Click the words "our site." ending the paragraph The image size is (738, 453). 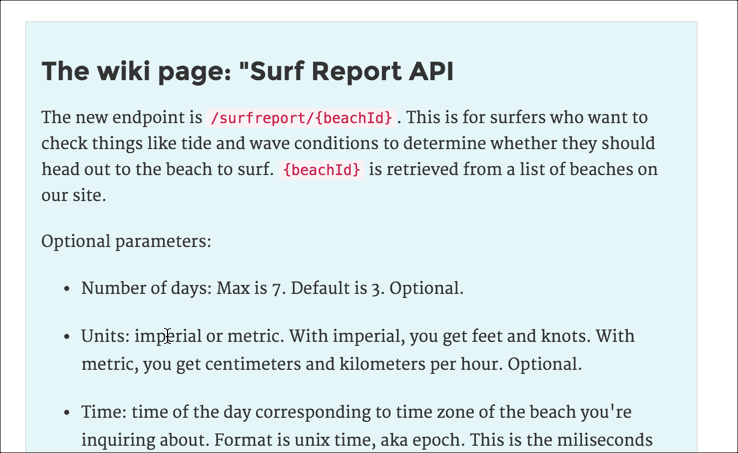(73, 195)
